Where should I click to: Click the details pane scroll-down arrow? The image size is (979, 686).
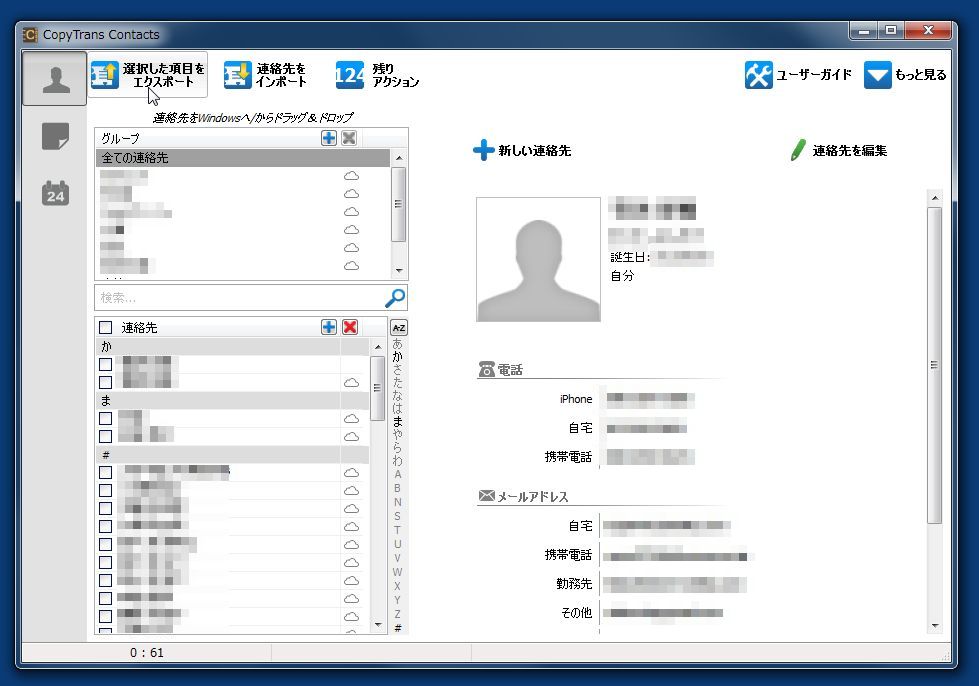click(x=935, y=625)
